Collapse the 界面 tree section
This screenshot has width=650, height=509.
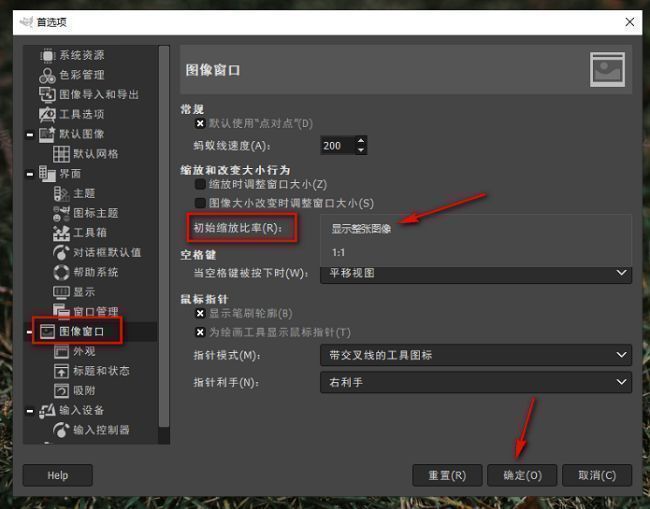coord(30,174)
